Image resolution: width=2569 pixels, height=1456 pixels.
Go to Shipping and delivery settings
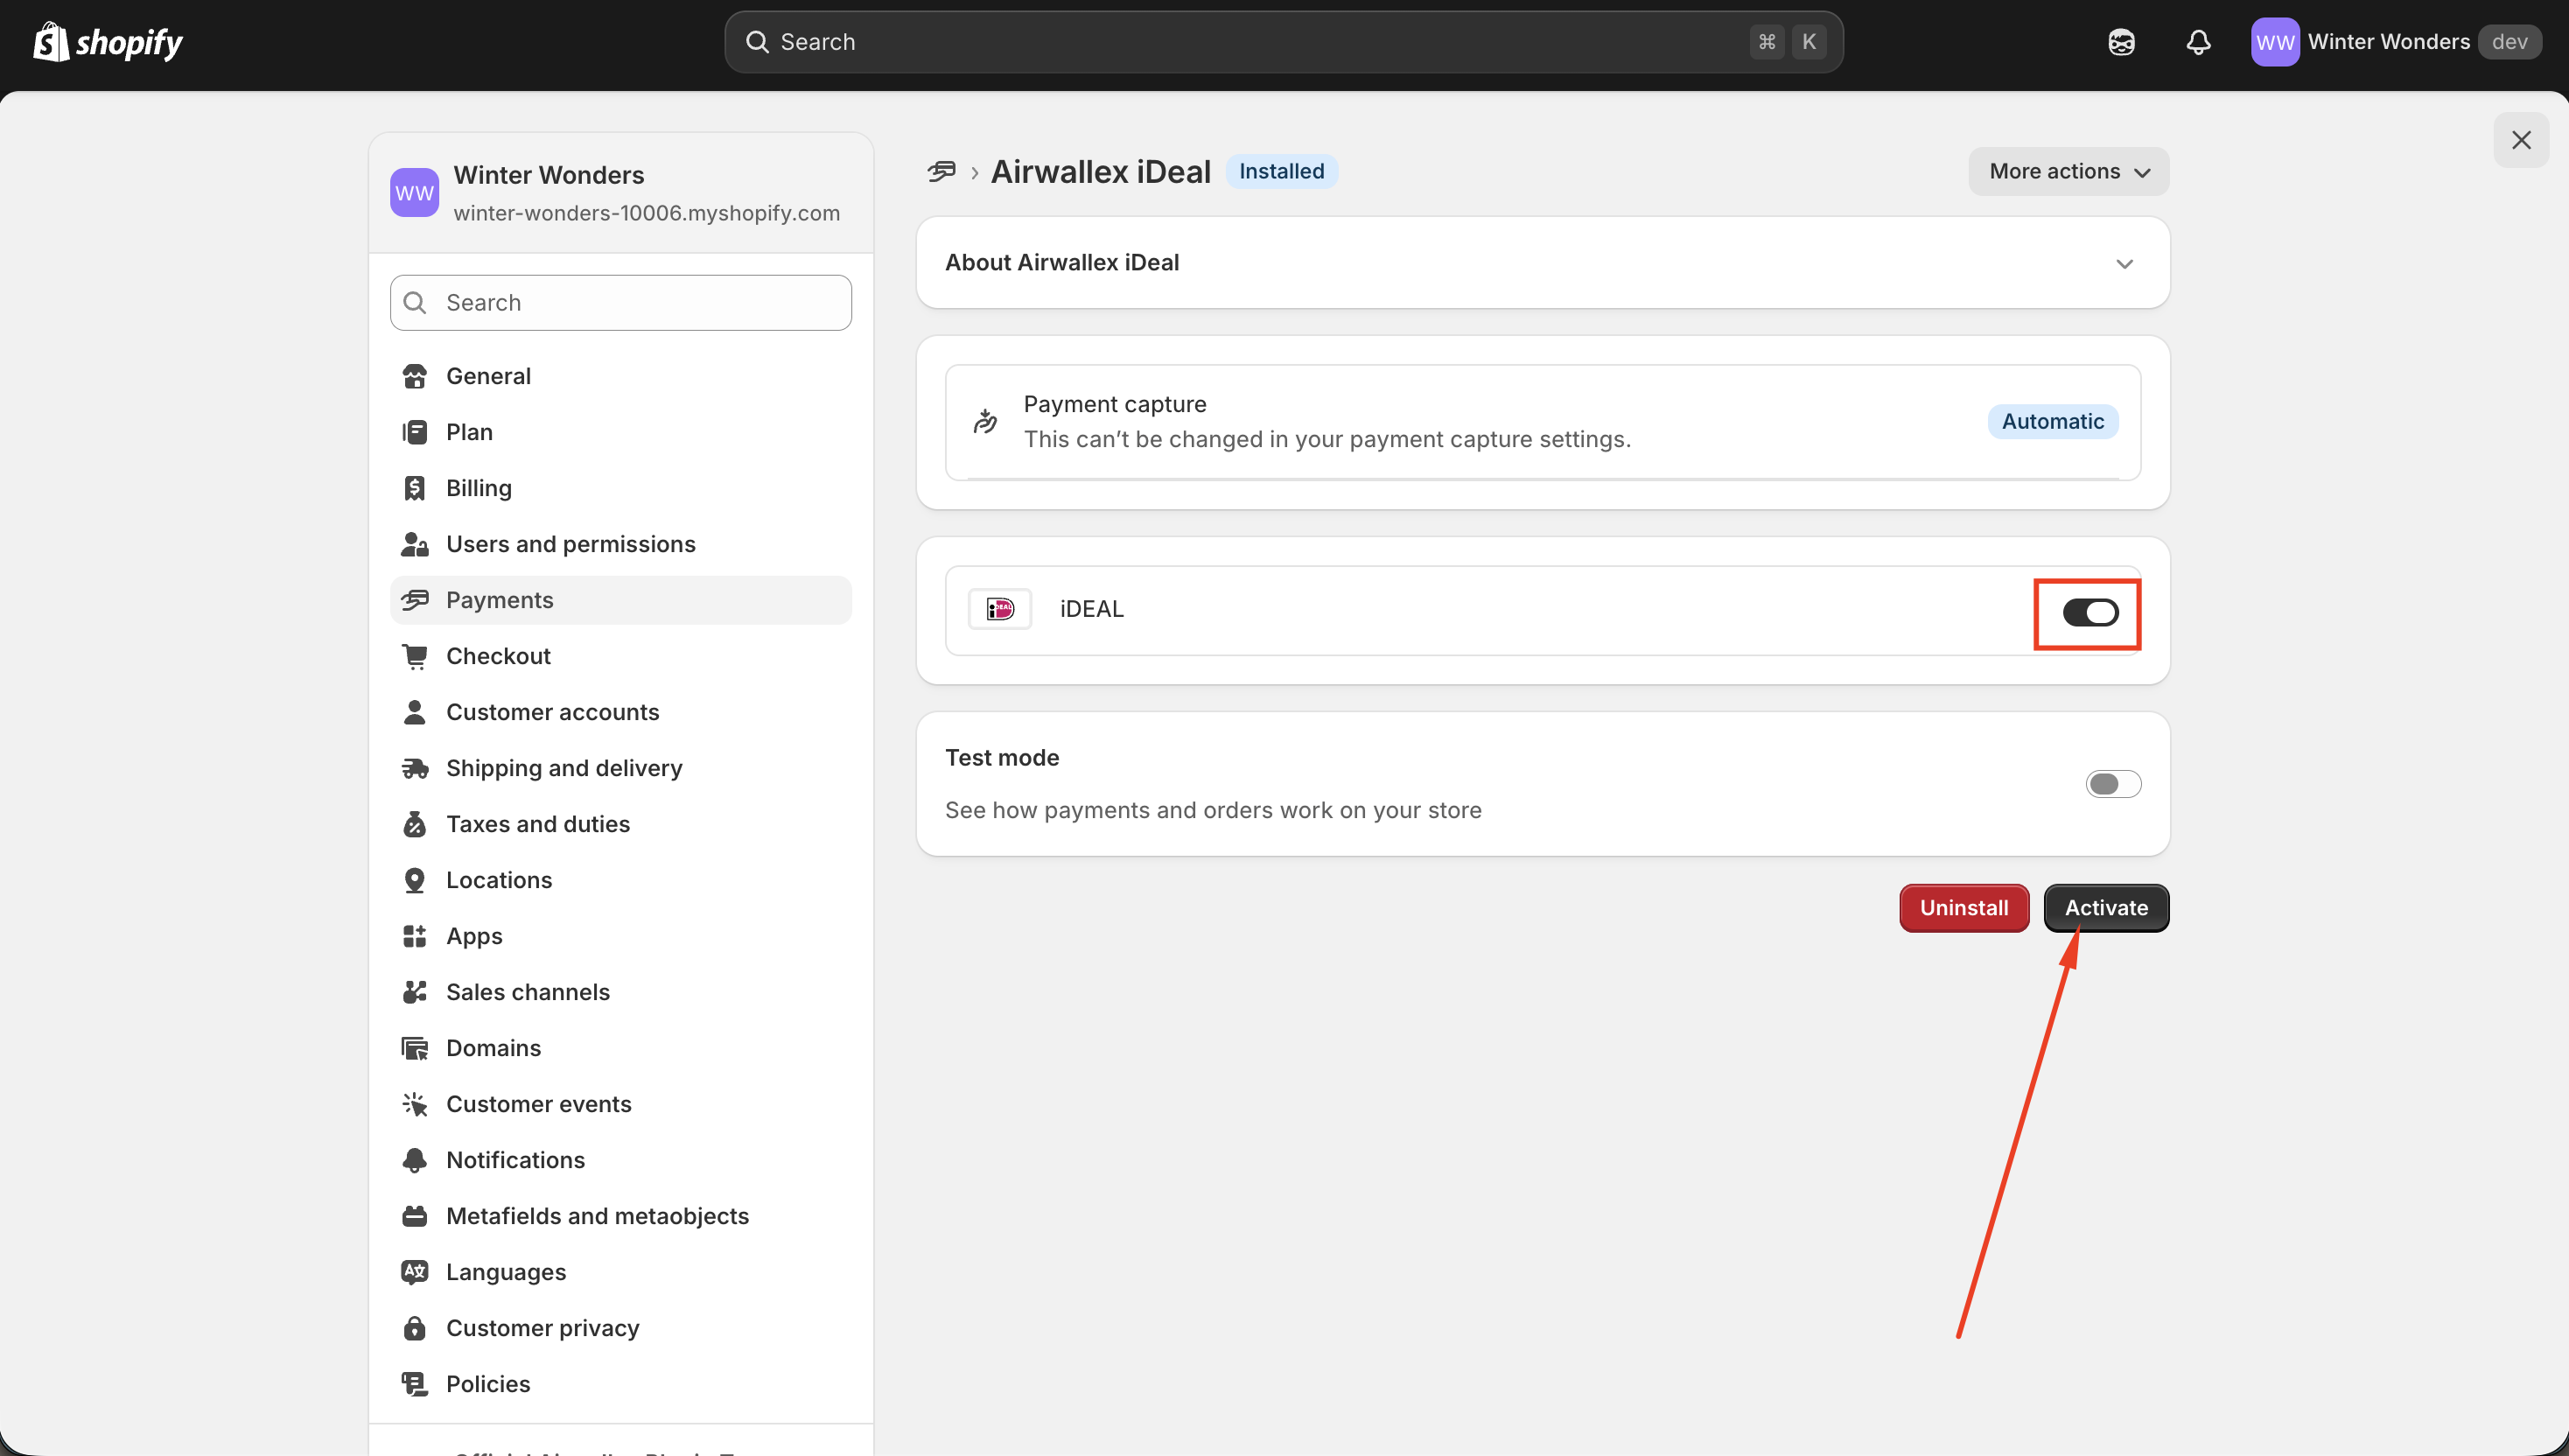[564, 768]
